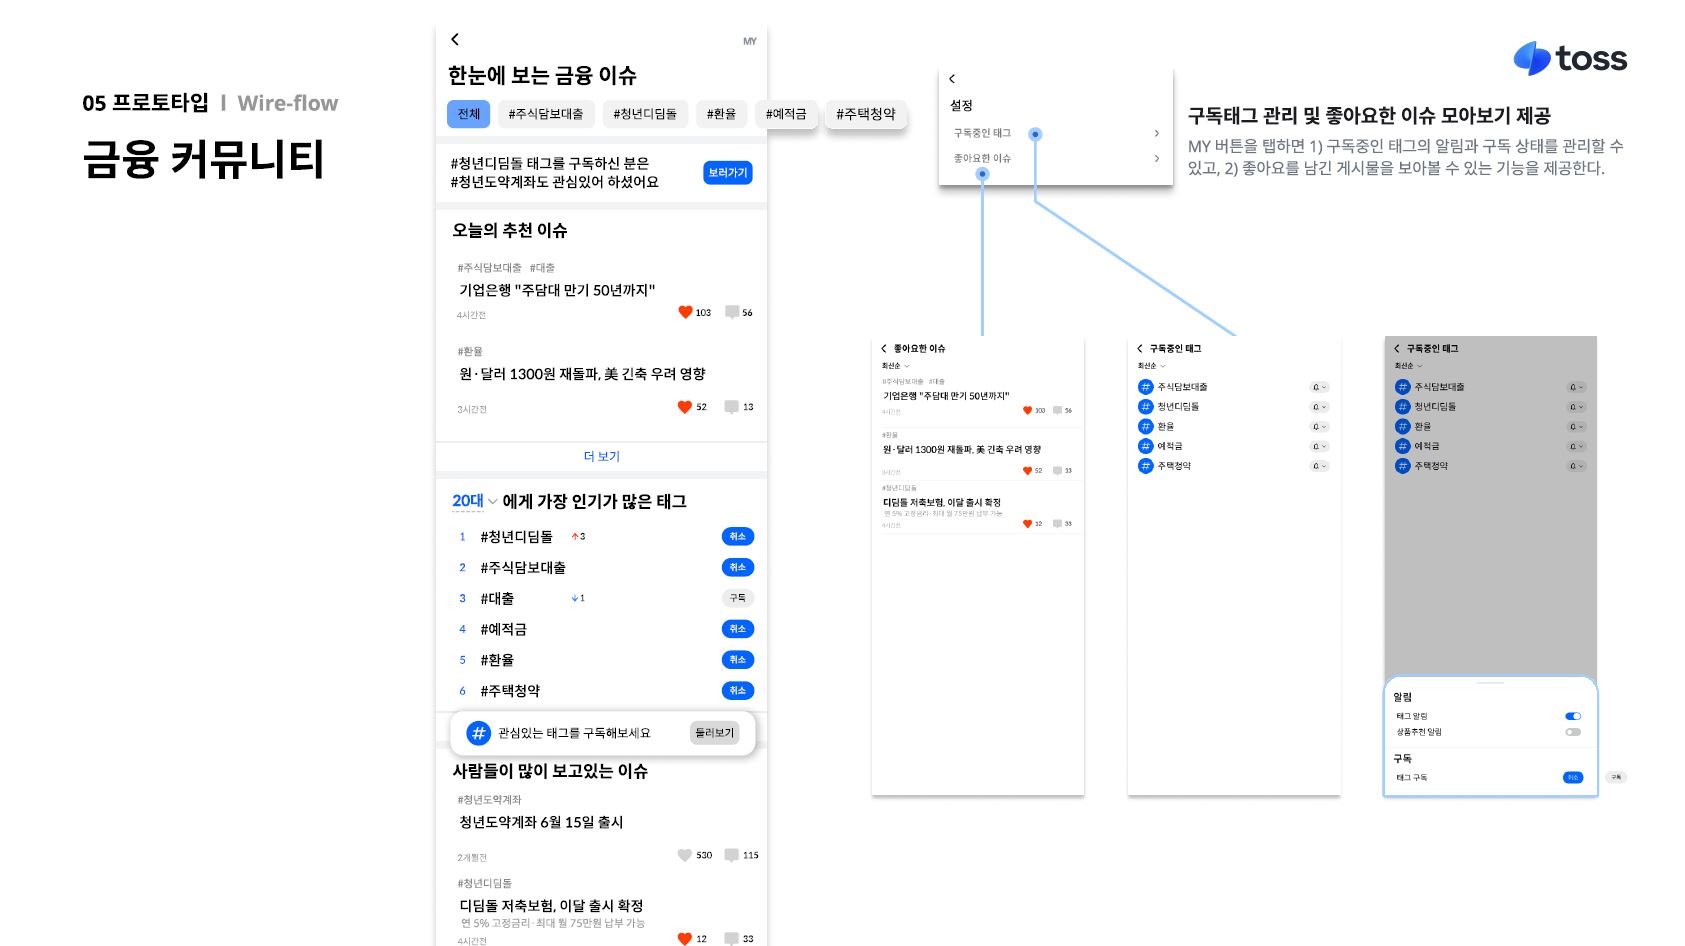
Task: Turn off the 태그 알림 switch
Action: coord(1572,716)
